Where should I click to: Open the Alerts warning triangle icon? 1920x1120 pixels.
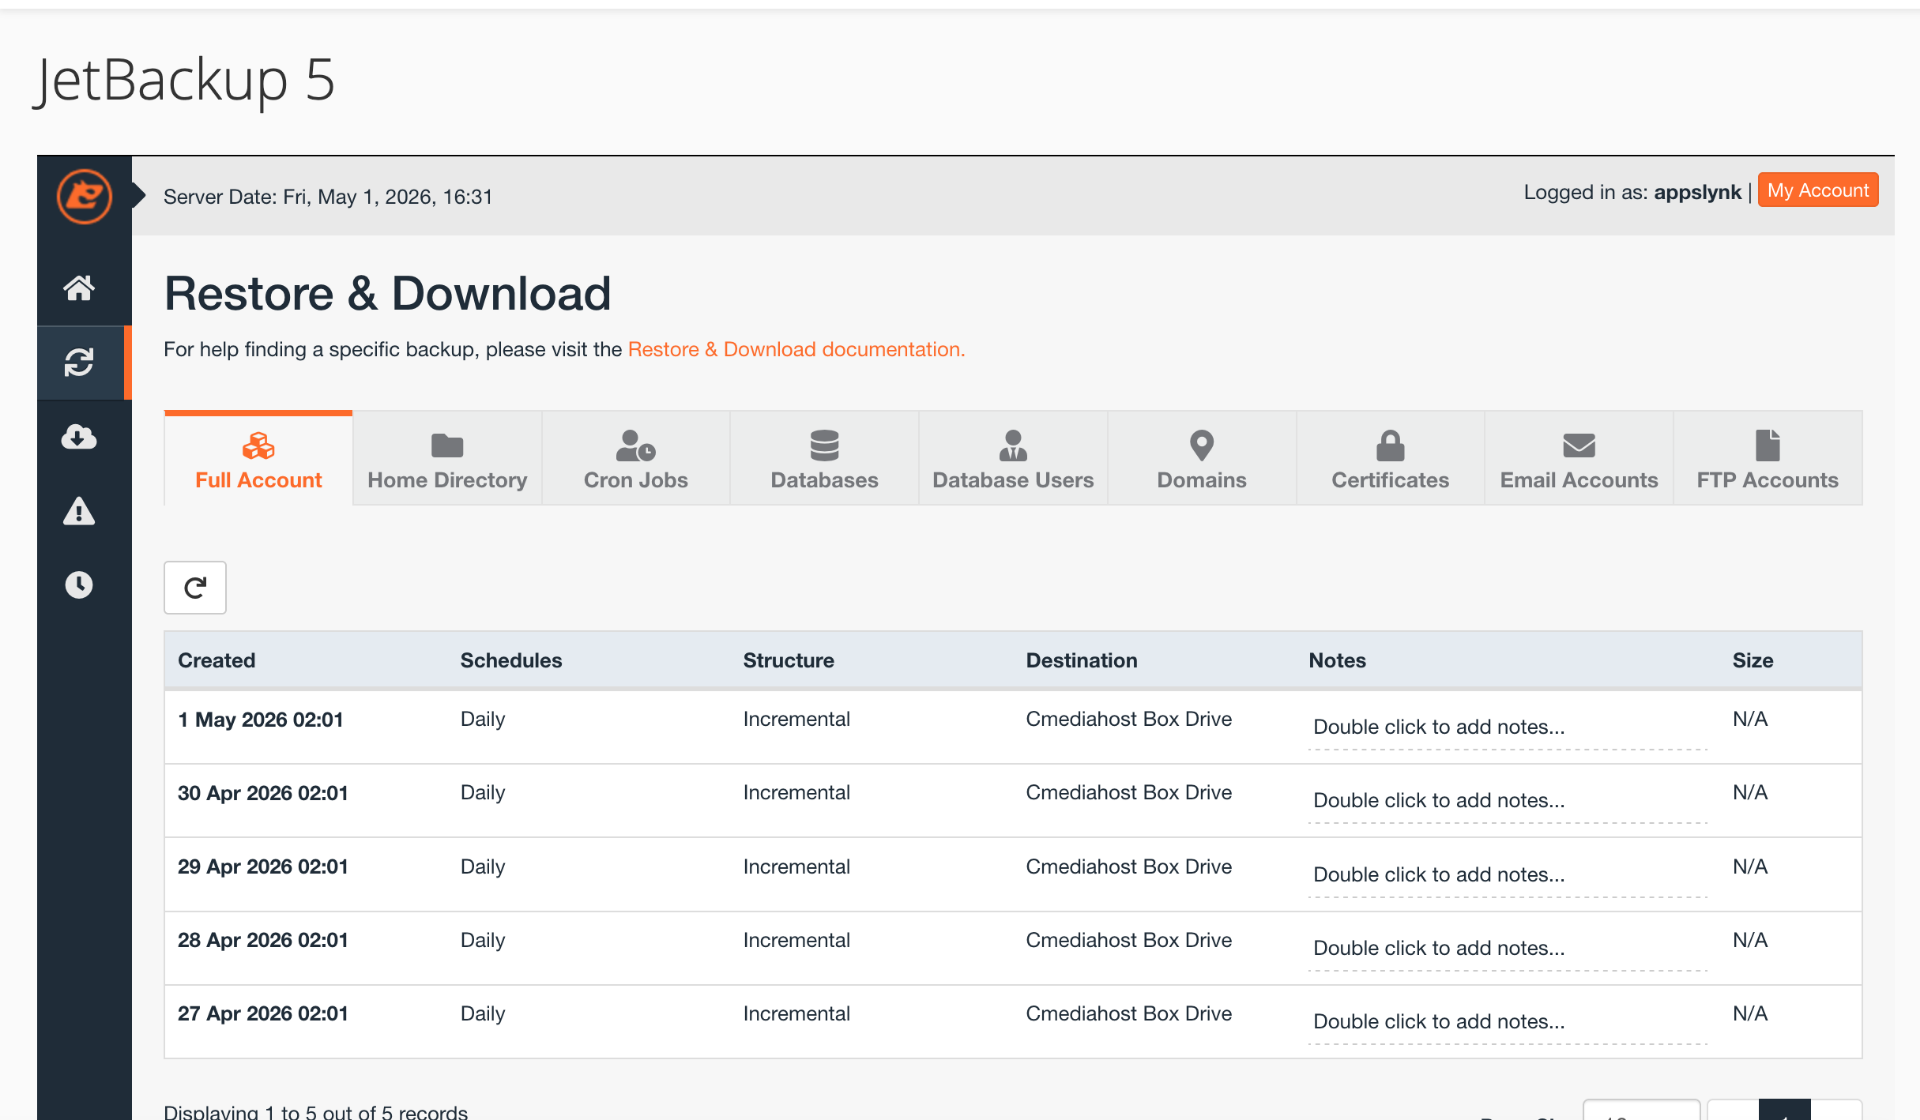(x=79, y=511)
